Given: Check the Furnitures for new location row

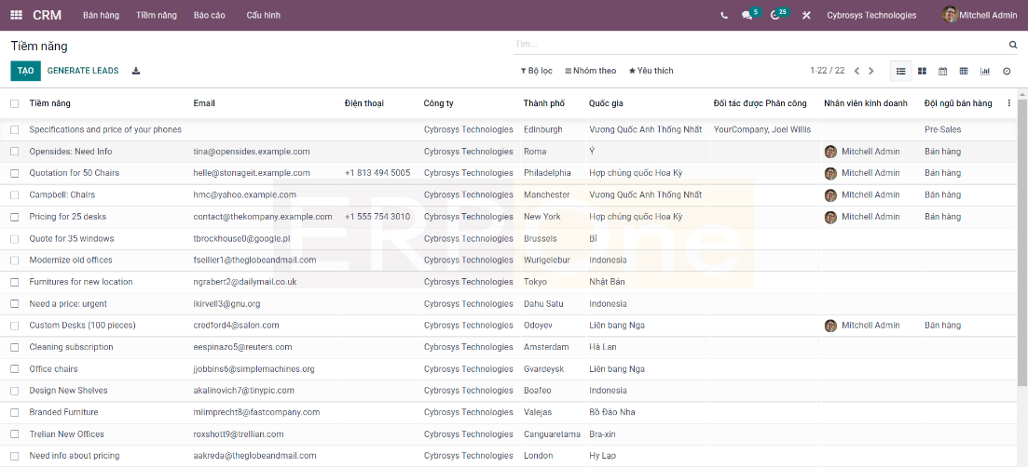Looking at the screenshot, I should click(14, 282).
